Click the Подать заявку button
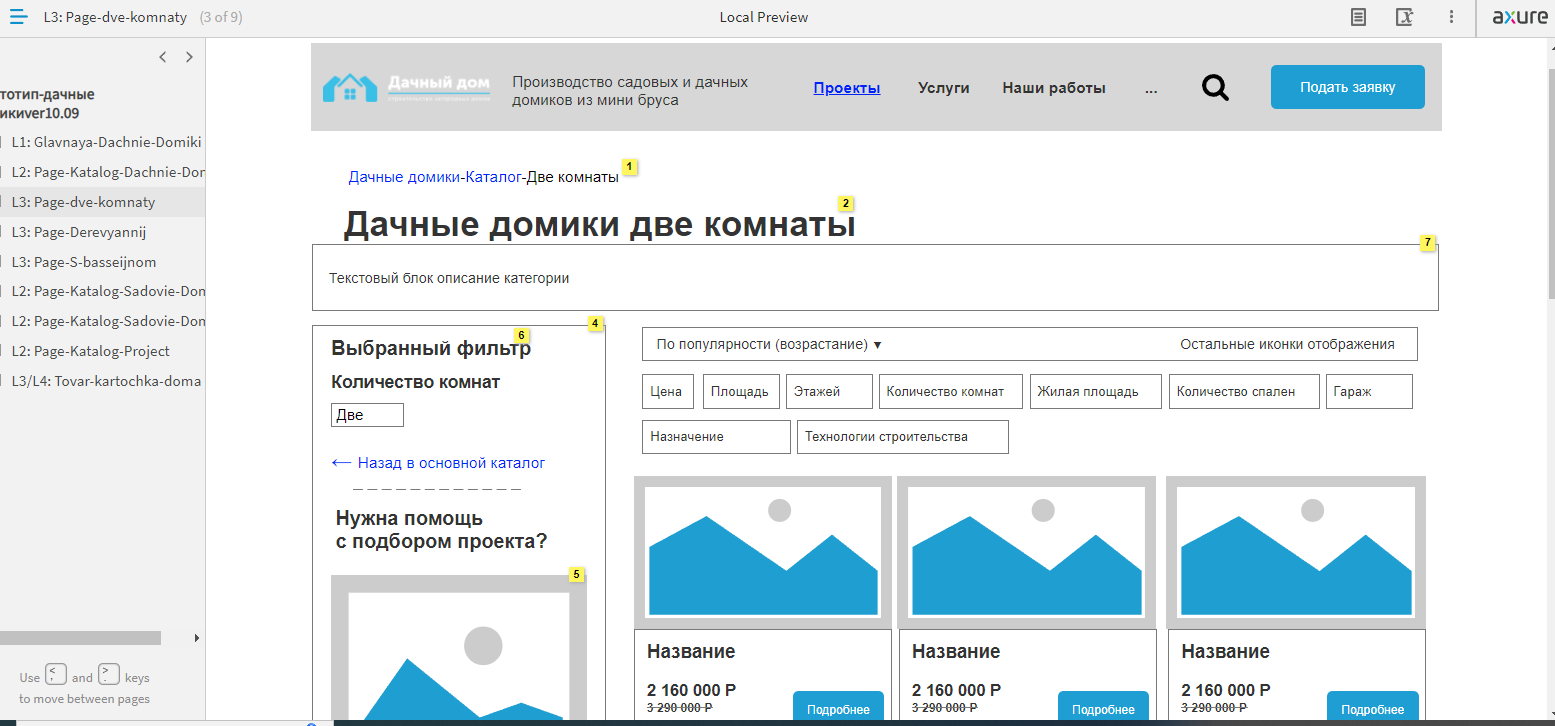Screen dimensions: 1555x726 click(x=1347, y=87)
